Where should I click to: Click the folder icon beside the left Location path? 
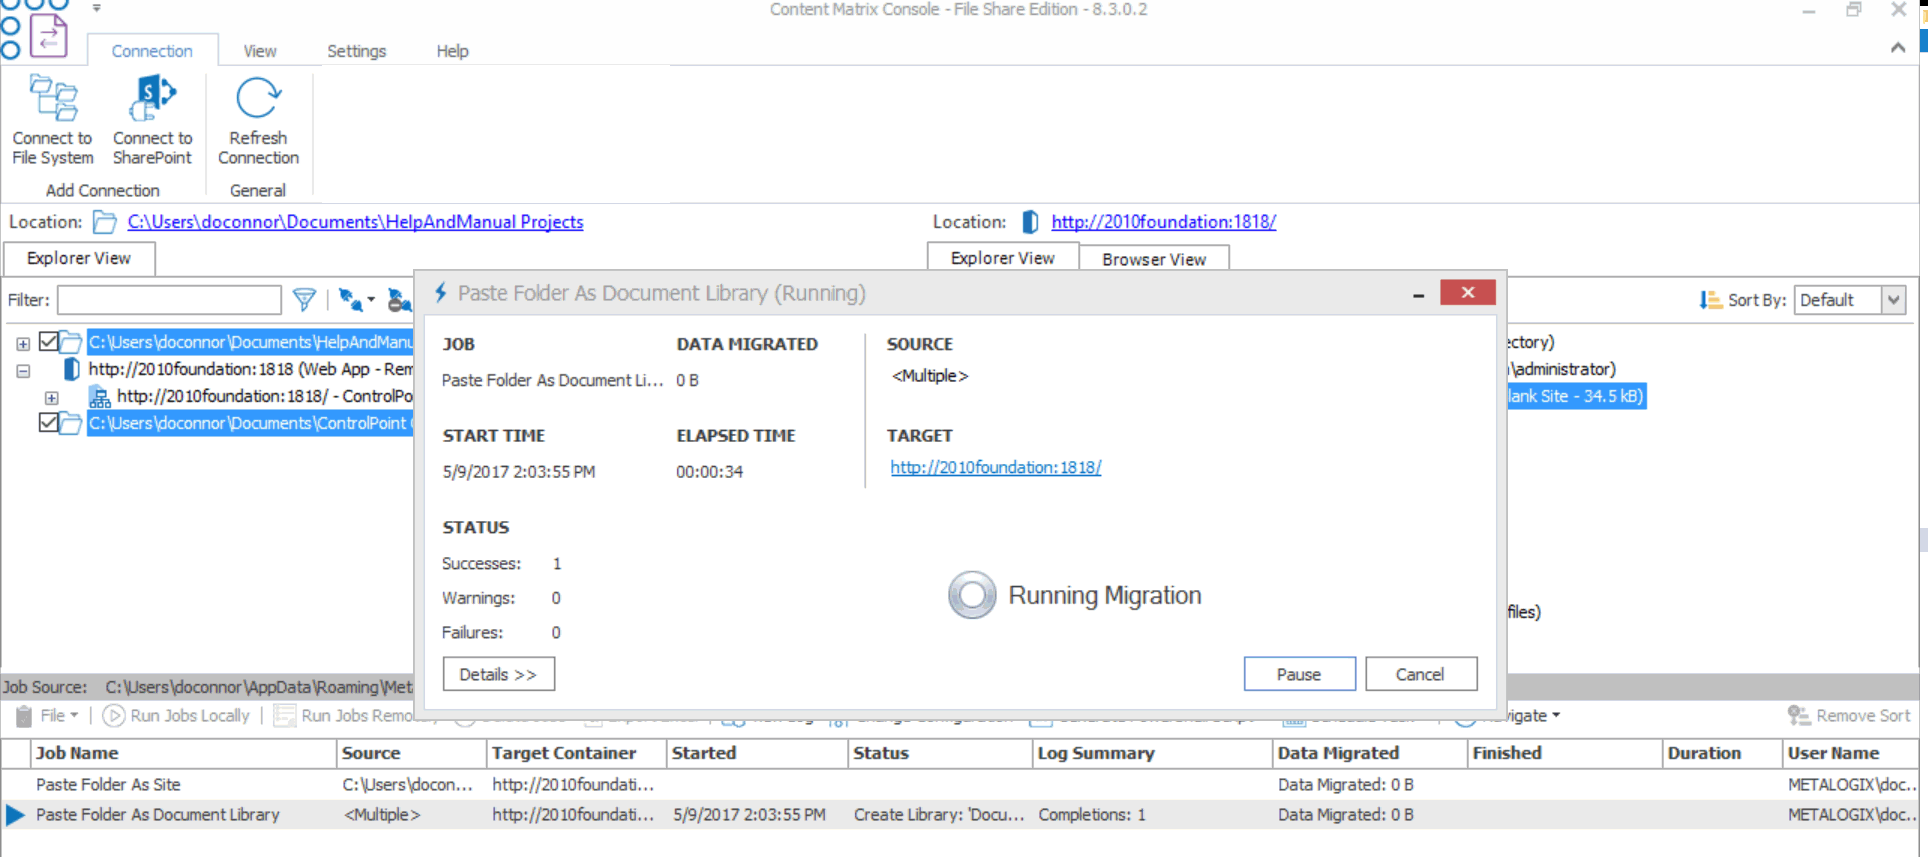click(104, 221)
